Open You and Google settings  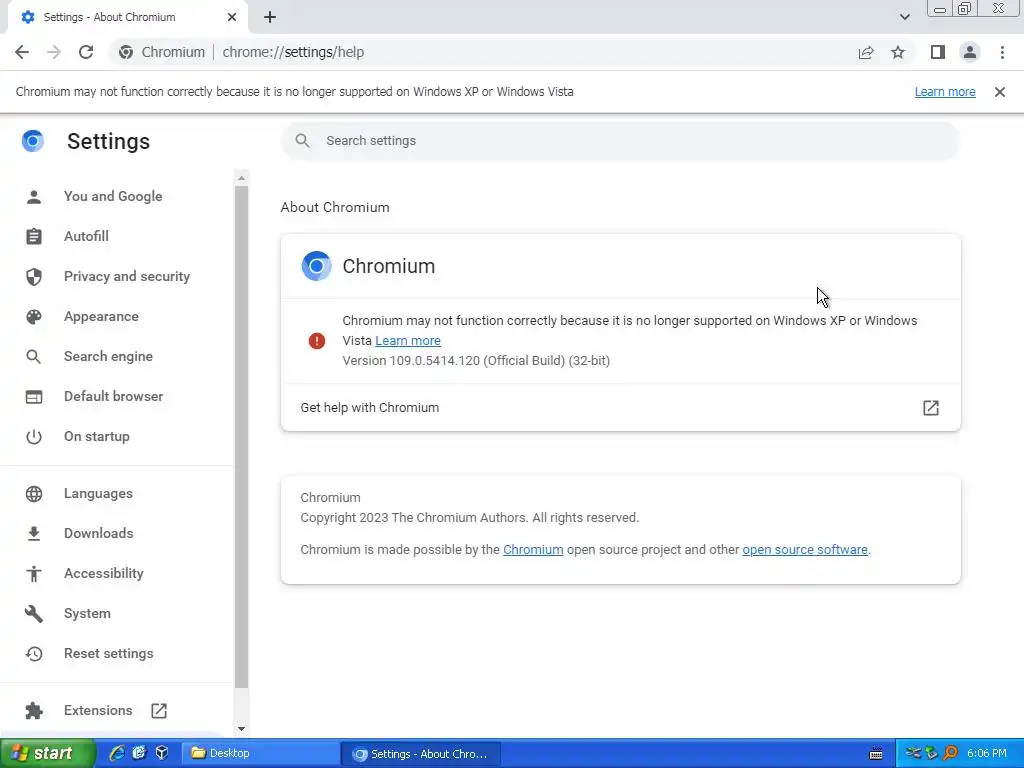[x=113, y=196]
